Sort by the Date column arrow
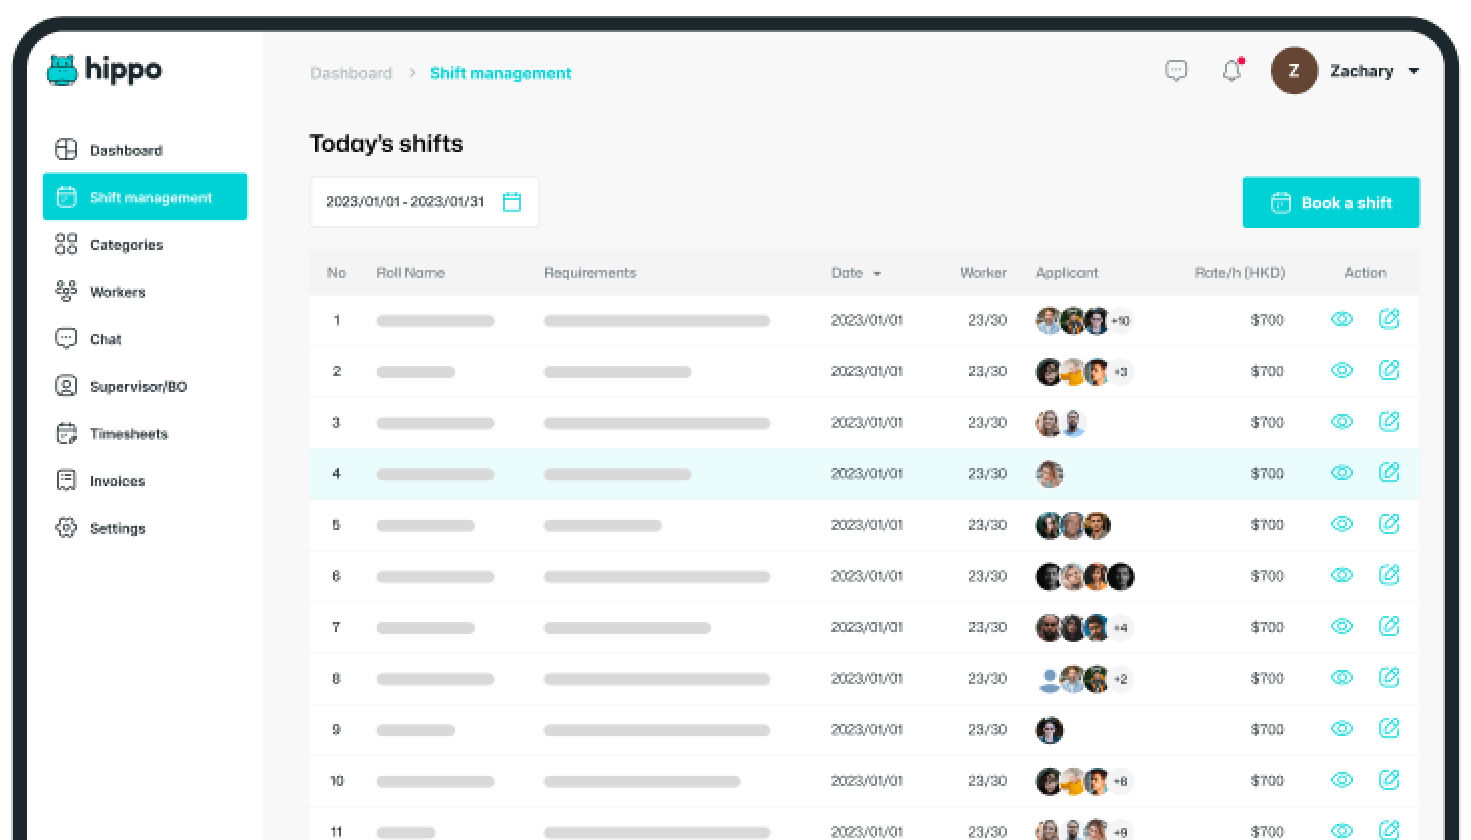 click(x=877, y=273)
